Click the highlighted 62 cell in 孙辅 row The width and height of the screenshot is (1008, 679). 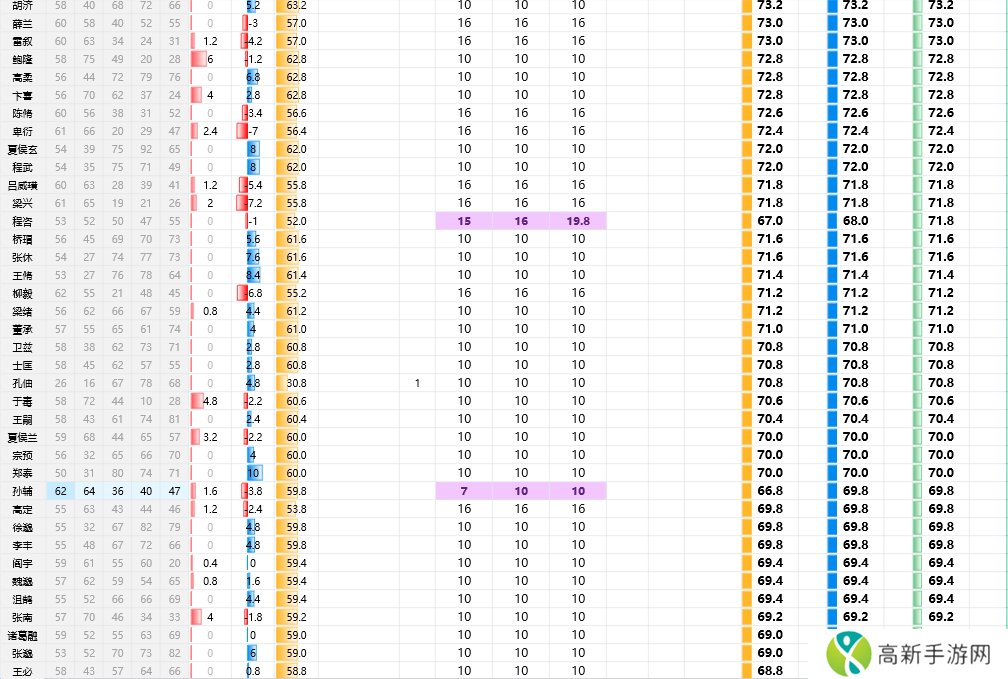[x=61, y=491]
